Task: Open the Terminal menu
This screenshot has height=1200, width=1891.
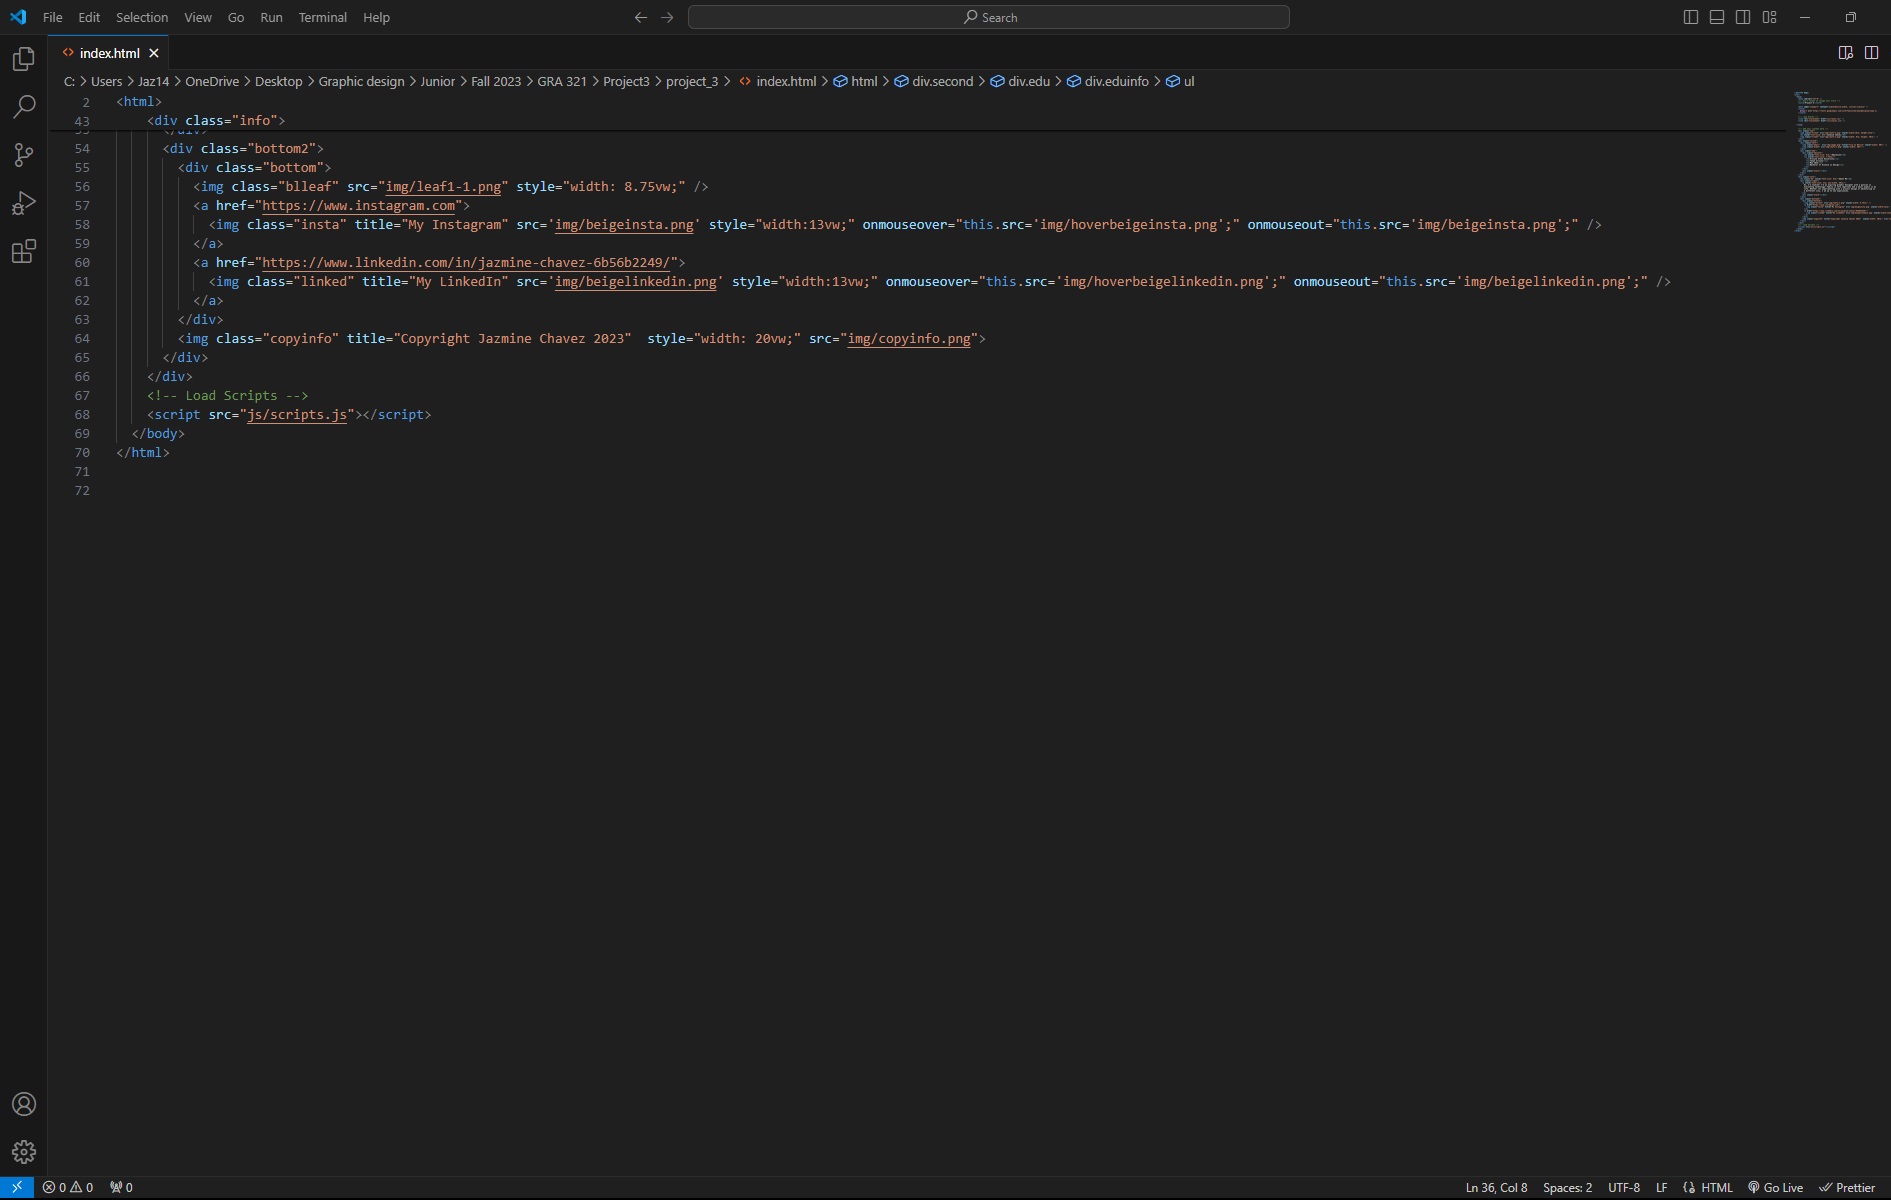Action: click(x=322, y=17)
